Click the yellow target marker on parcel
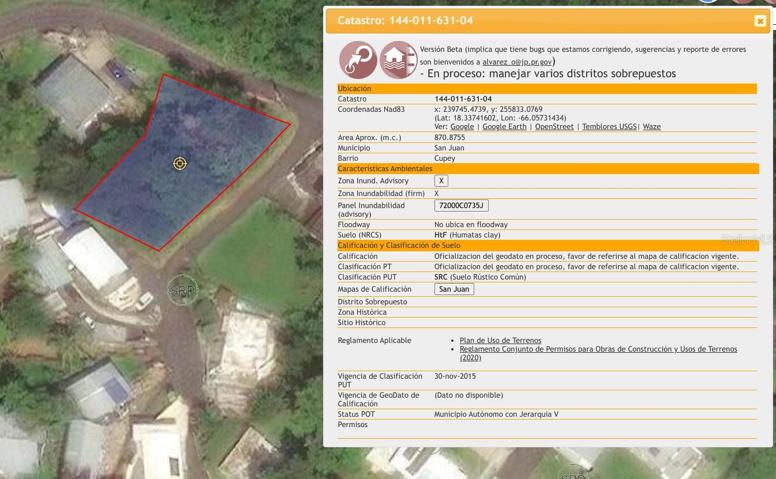The height and width of the screenshot is (479, 776). 180,163
